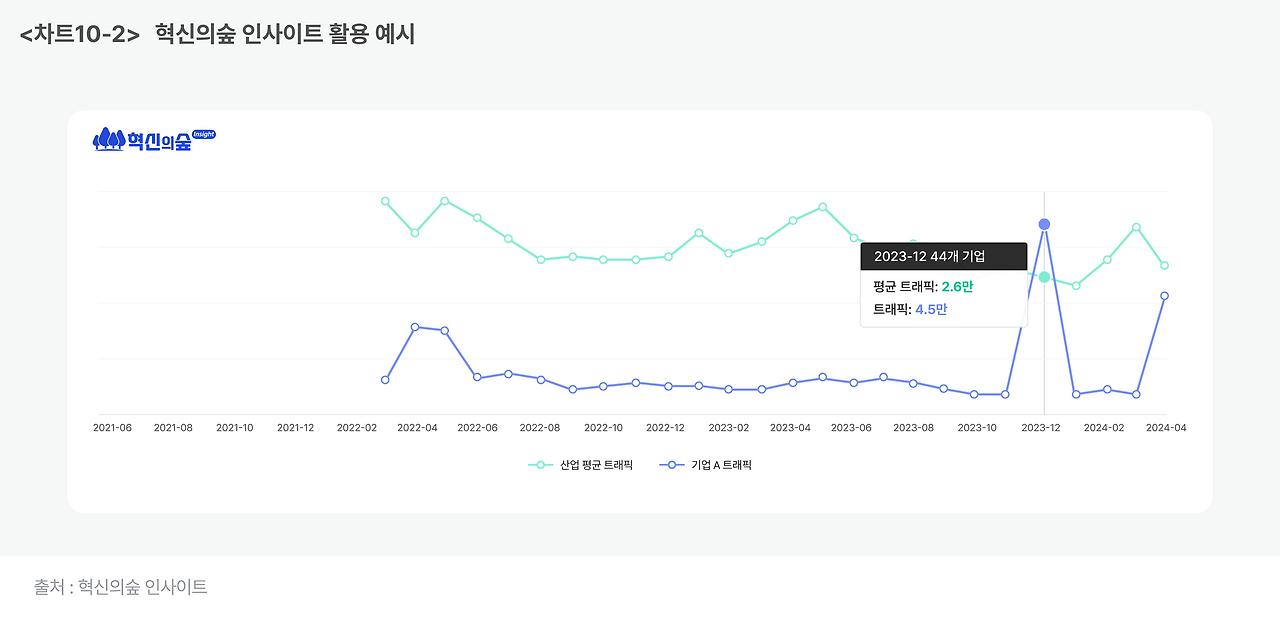Click the highlighted green point at 2023-12

[x=1043, y=277]
